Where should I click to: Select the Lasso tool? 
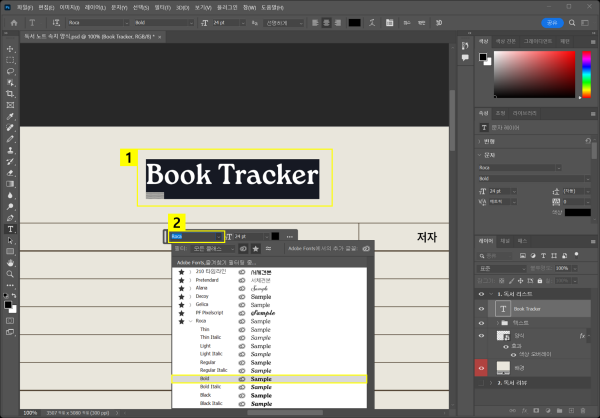coord(10,72)
